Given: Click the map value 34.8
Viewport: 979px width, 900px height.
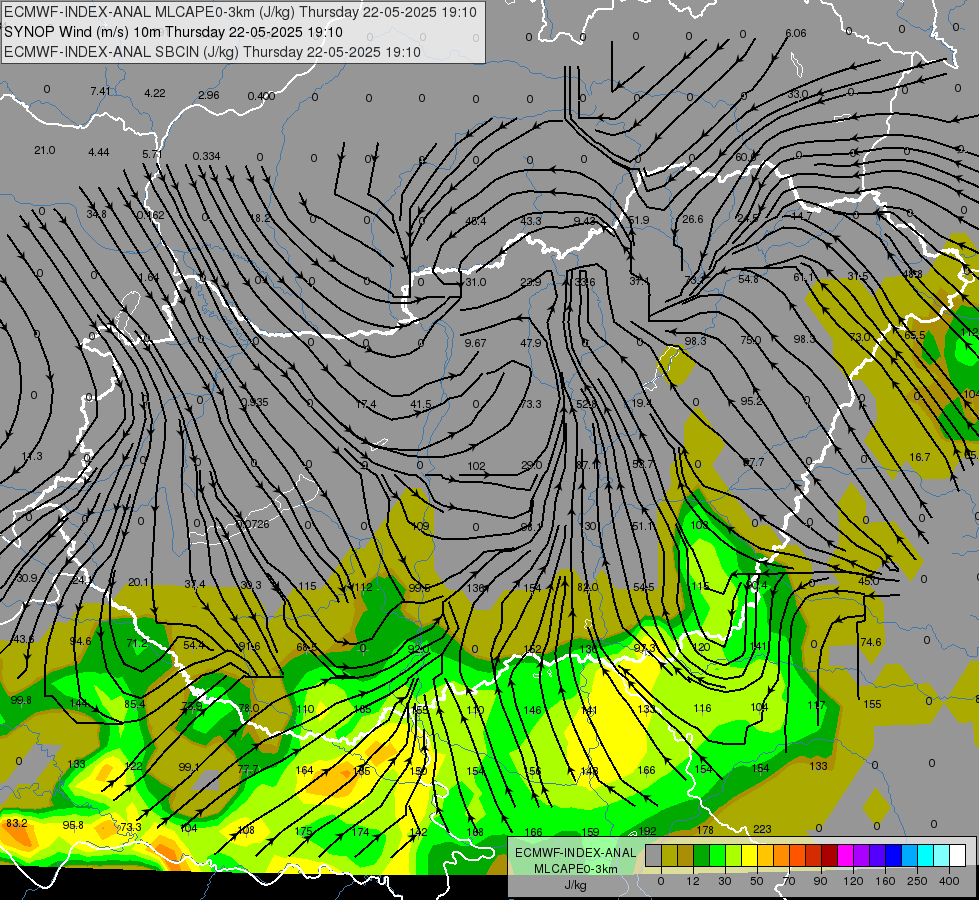Looking at the screenshot, I should (97, 214).
